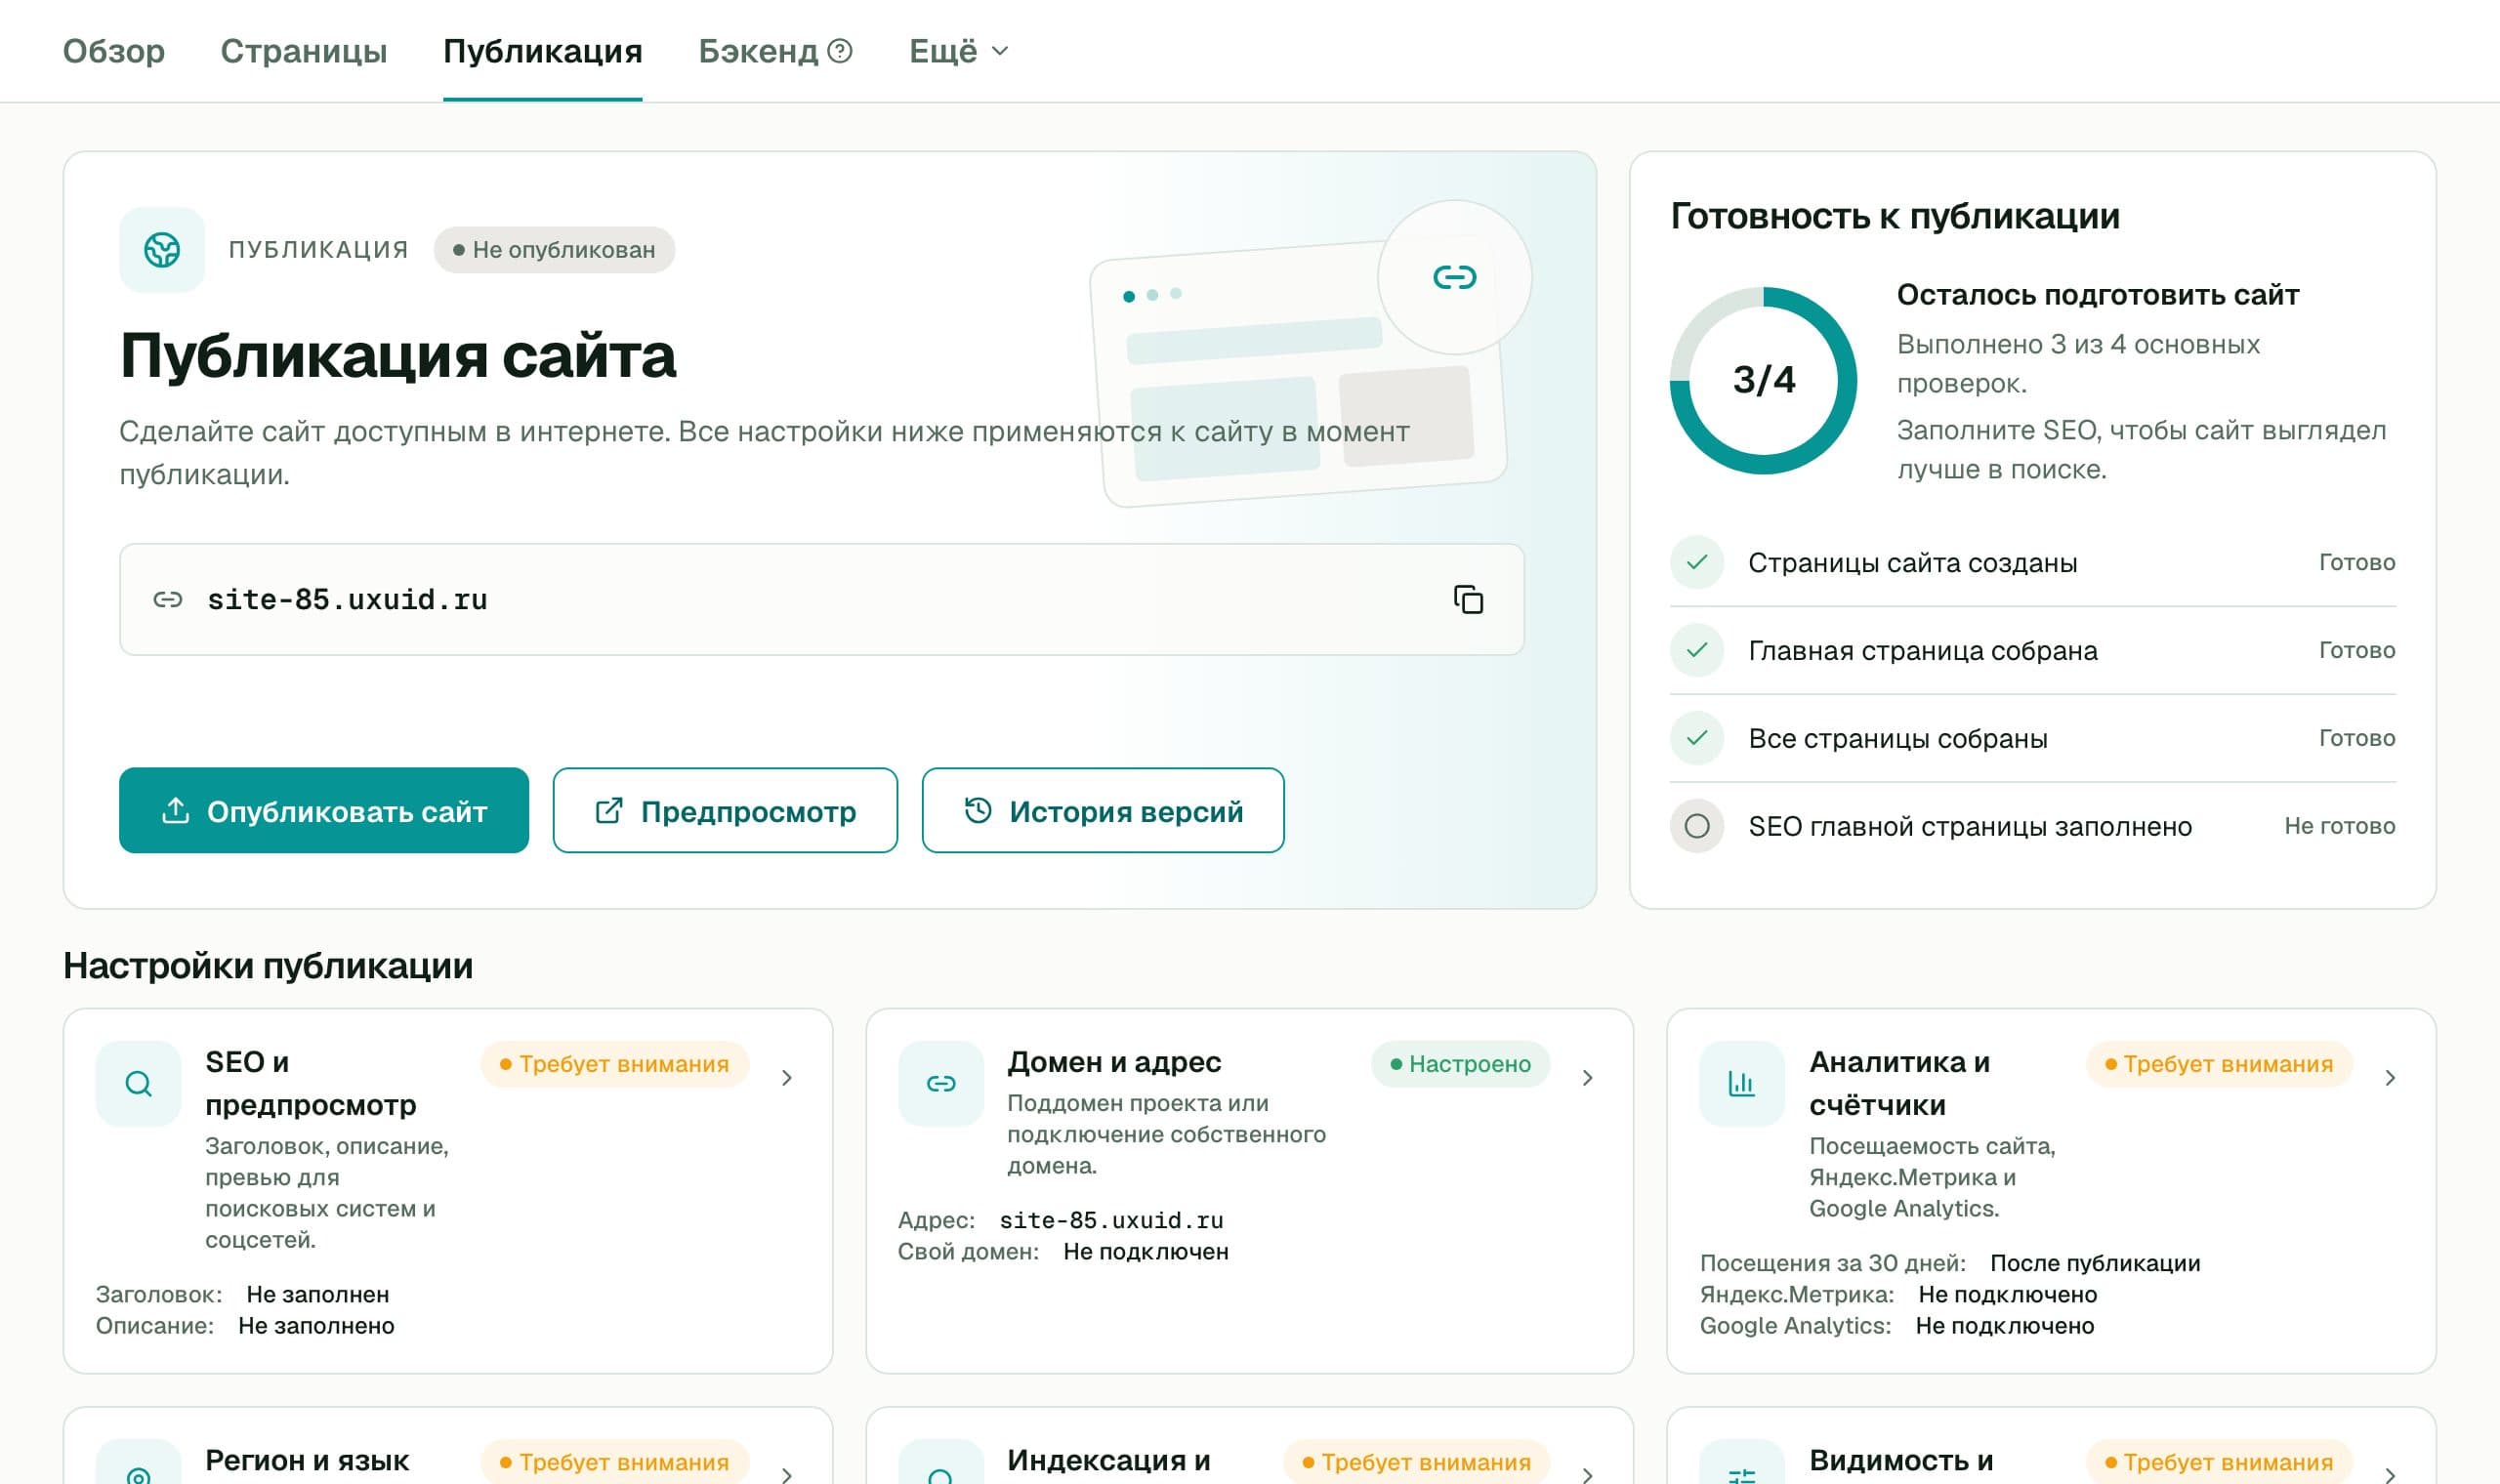Open Домен и адрес via its chevron
2500x1484 pixels.
click(1588, 1077)
